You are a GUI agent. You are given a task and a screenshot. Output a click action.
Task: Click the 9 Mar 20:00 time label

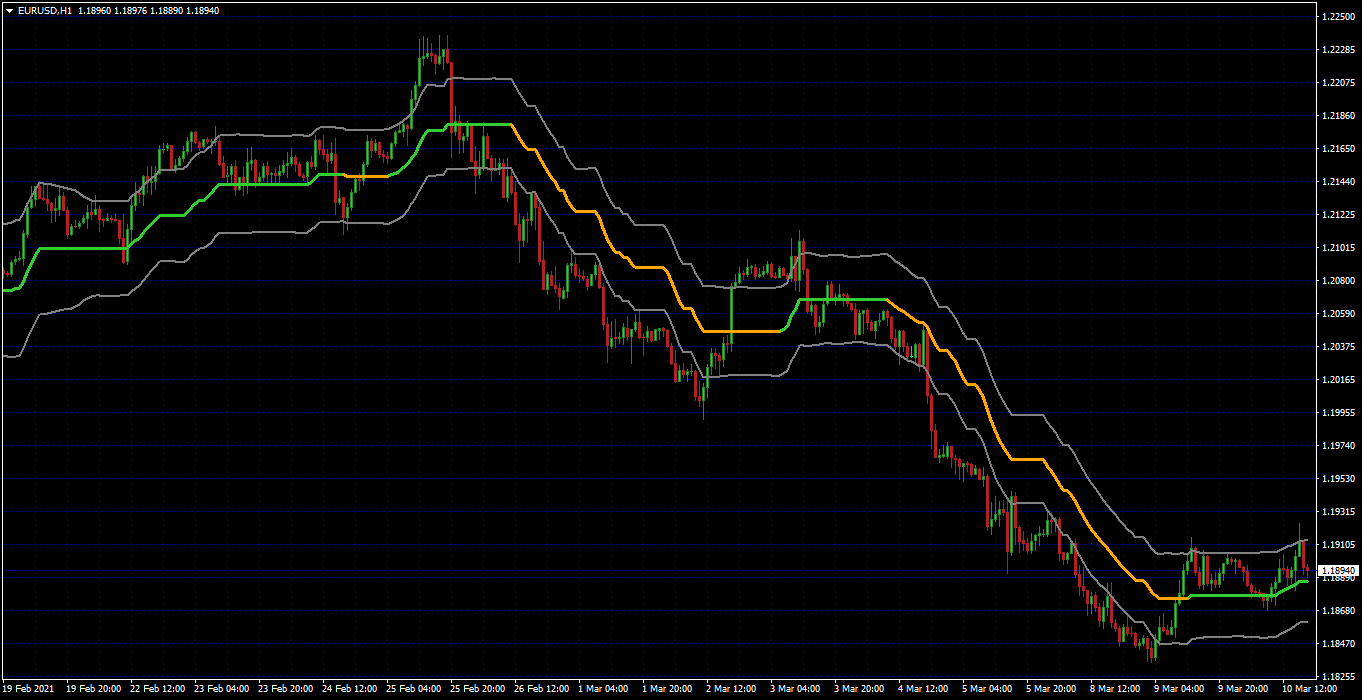1245,689
